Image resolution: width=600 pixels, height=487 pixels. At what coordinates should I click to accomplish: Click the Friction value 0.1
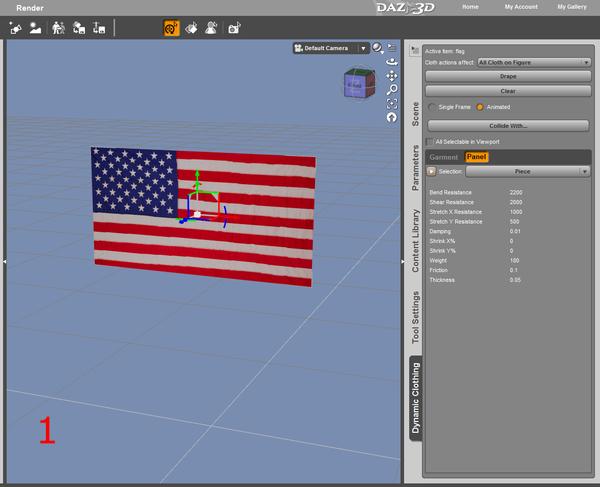click(513, 270)
